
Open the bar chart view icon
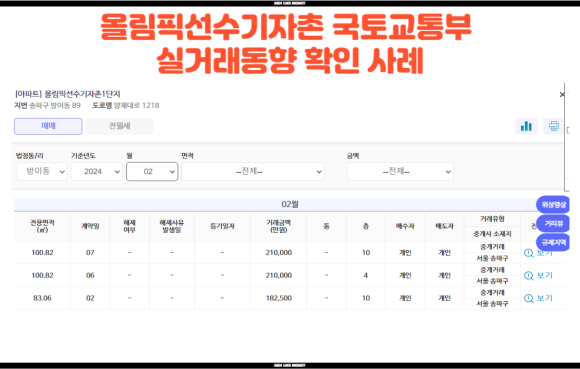(x=526, y=126)
